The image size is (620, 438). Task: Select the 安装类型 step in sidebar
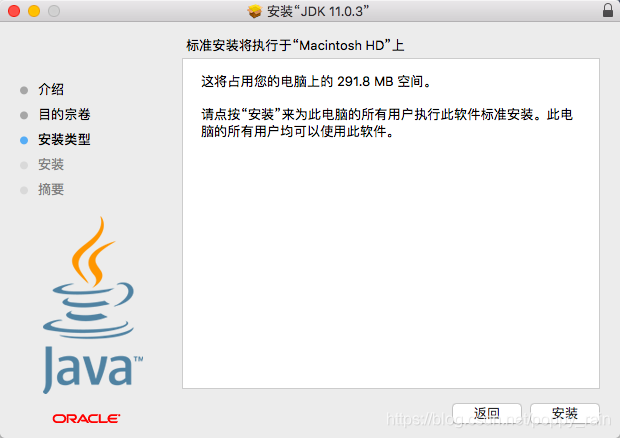coord(64,140)
